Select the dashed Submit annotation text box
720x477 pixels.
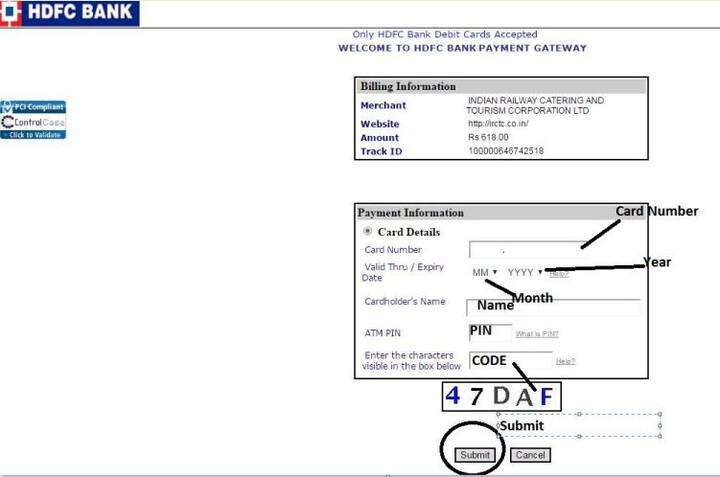point(579,425)
